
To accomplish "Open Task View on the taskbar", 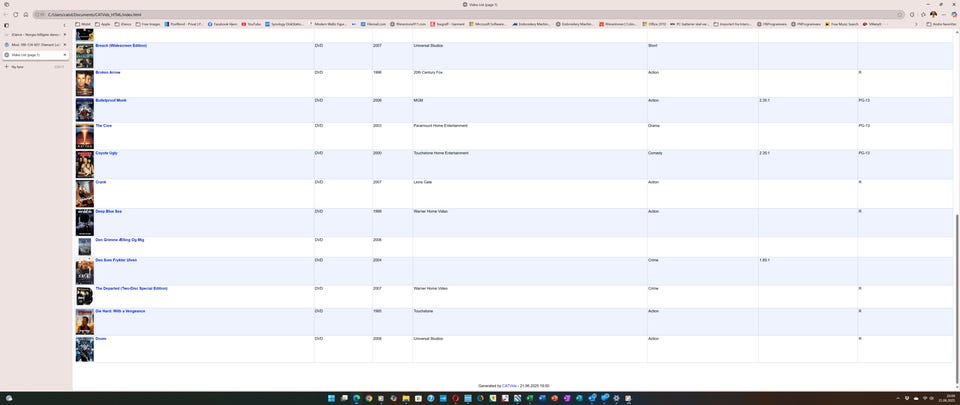I will tap(344, 398).
